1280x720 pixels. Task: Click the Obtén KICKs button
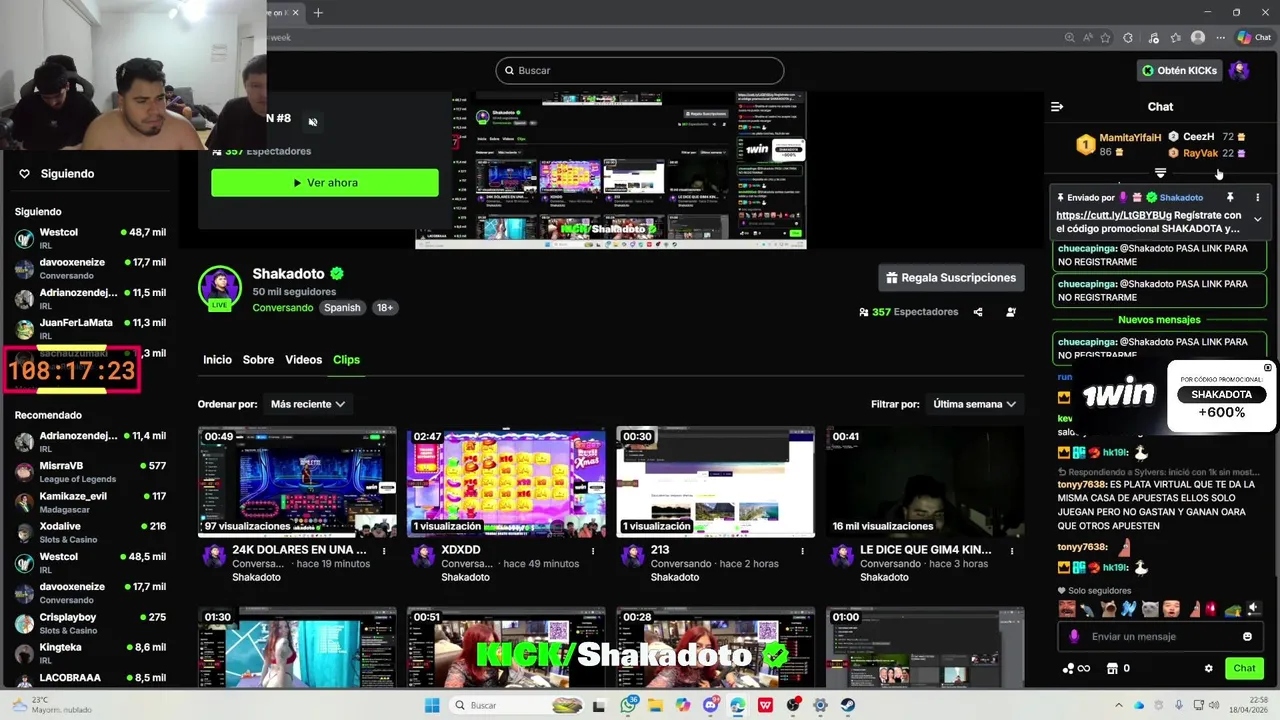click(x=1180, y=71)
